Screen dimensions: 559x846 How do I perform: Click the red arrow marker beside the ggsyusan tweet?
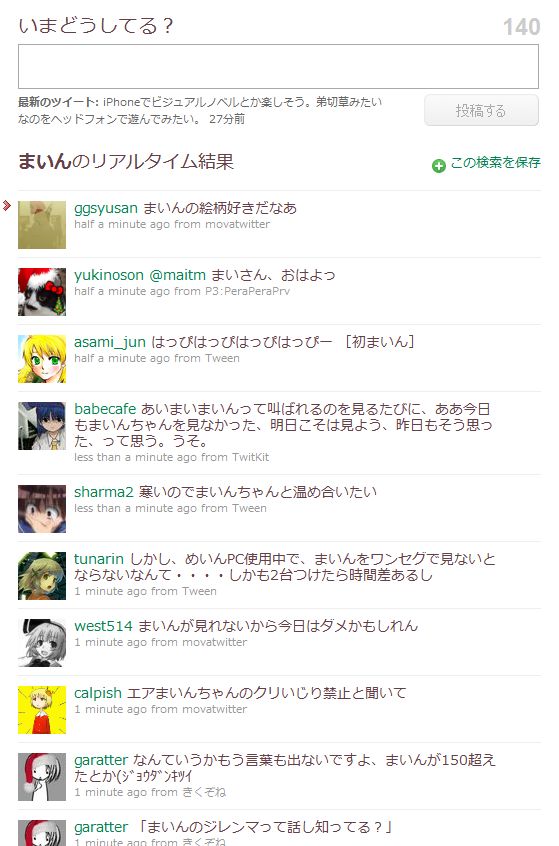(6, 205)
